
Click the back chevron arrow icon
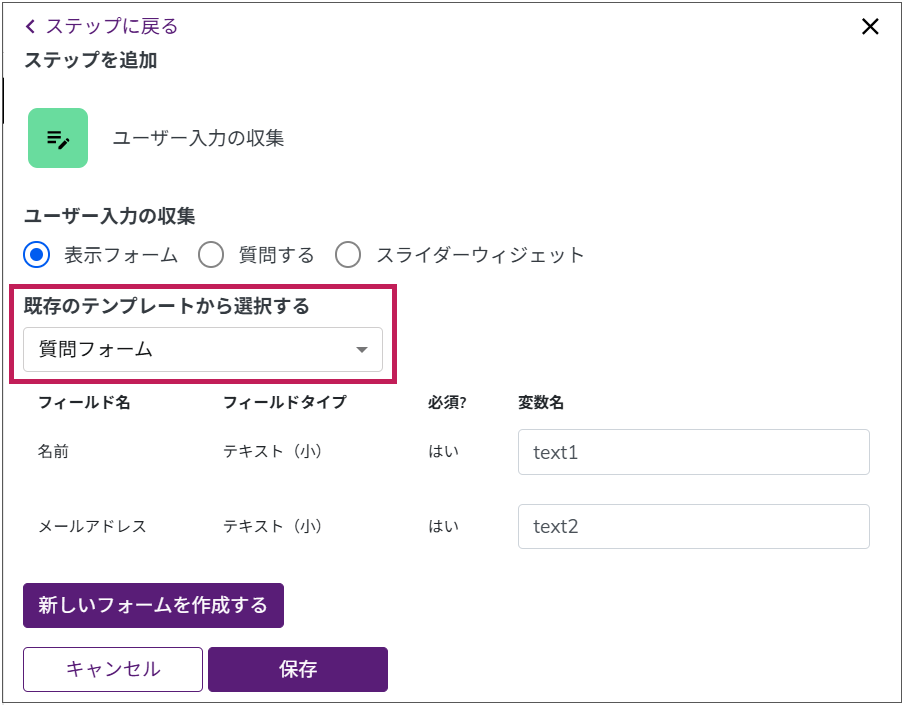click(30, 27)
